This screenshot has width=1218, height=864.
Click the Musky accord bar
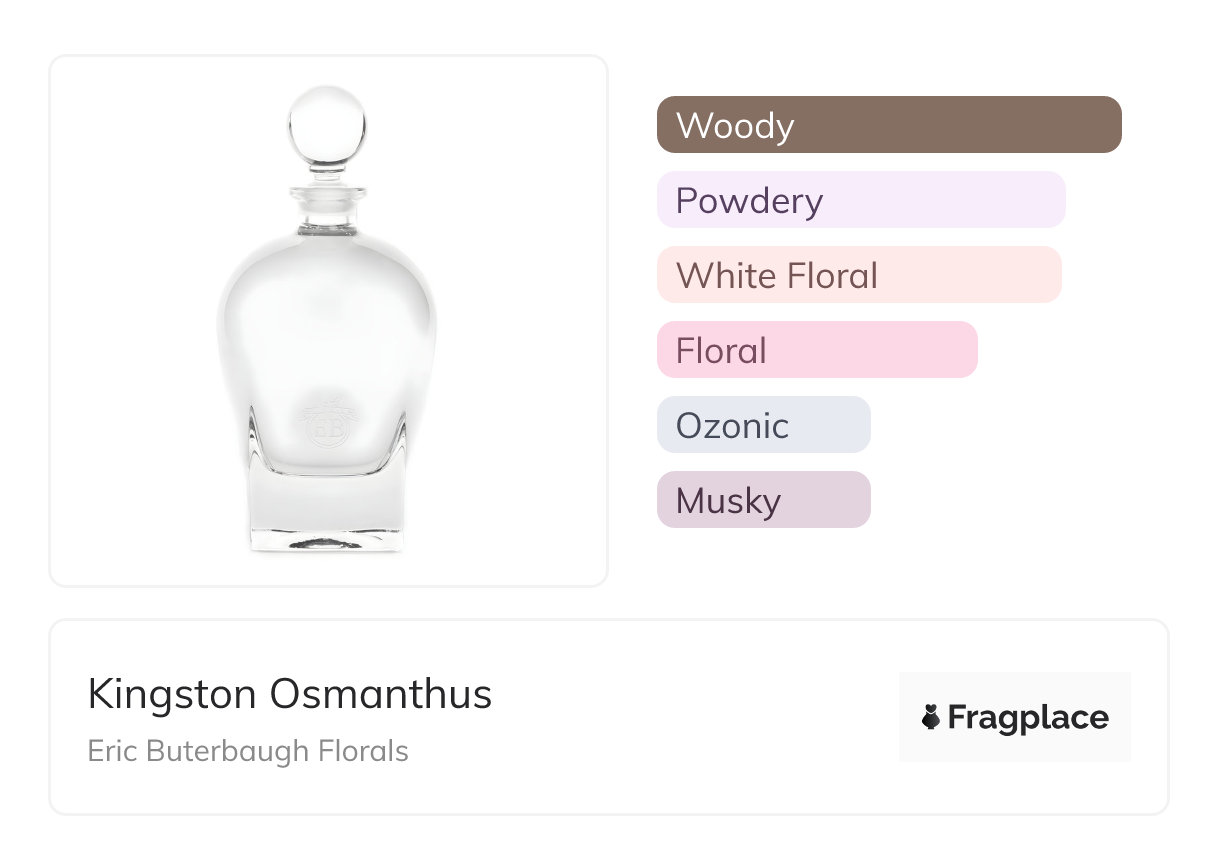pos(764,500)
